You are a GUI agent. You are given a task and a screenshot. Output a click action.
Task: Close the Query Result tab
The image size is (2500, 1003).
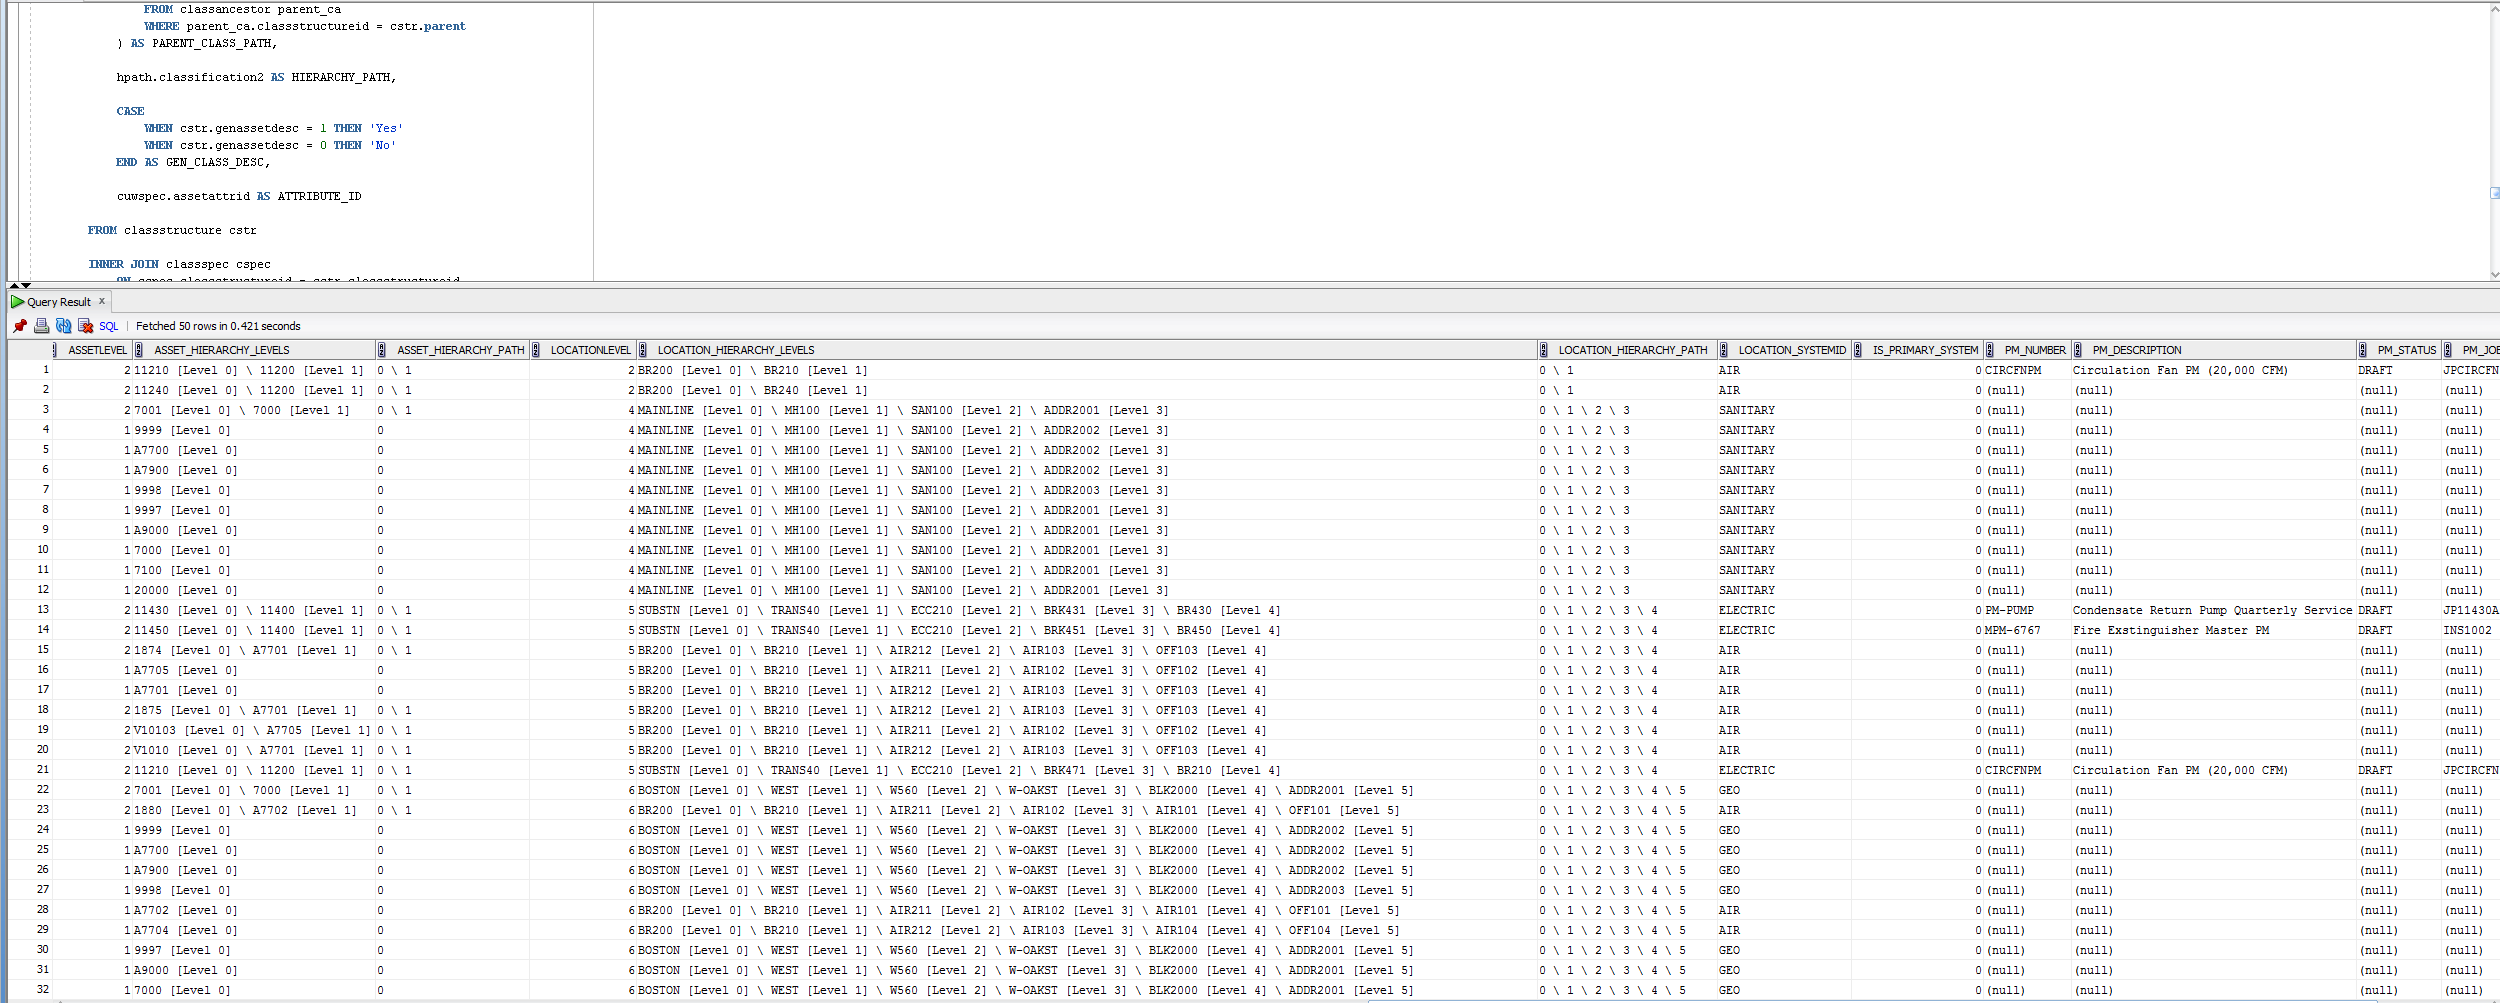(102, 301)
